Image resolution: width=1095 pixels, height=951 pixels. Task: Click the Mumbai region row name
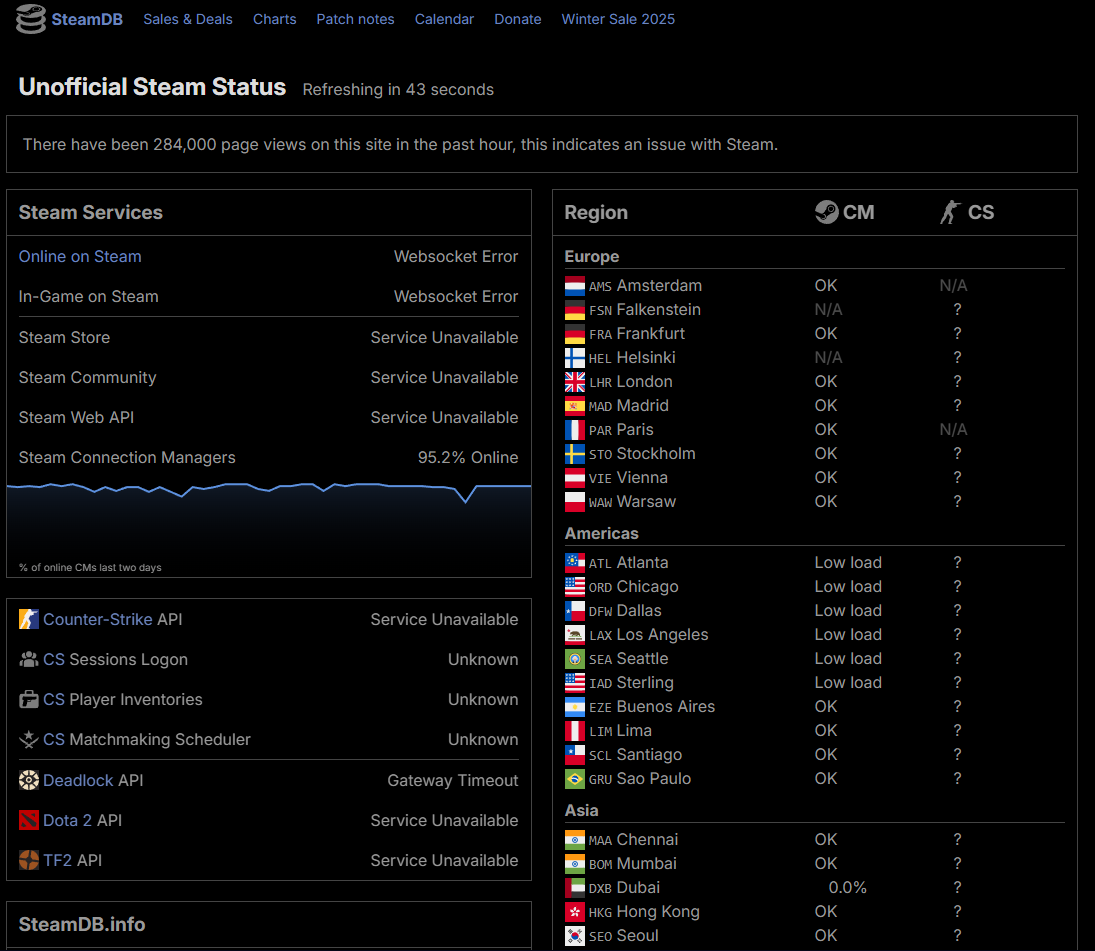coord(647,863)
